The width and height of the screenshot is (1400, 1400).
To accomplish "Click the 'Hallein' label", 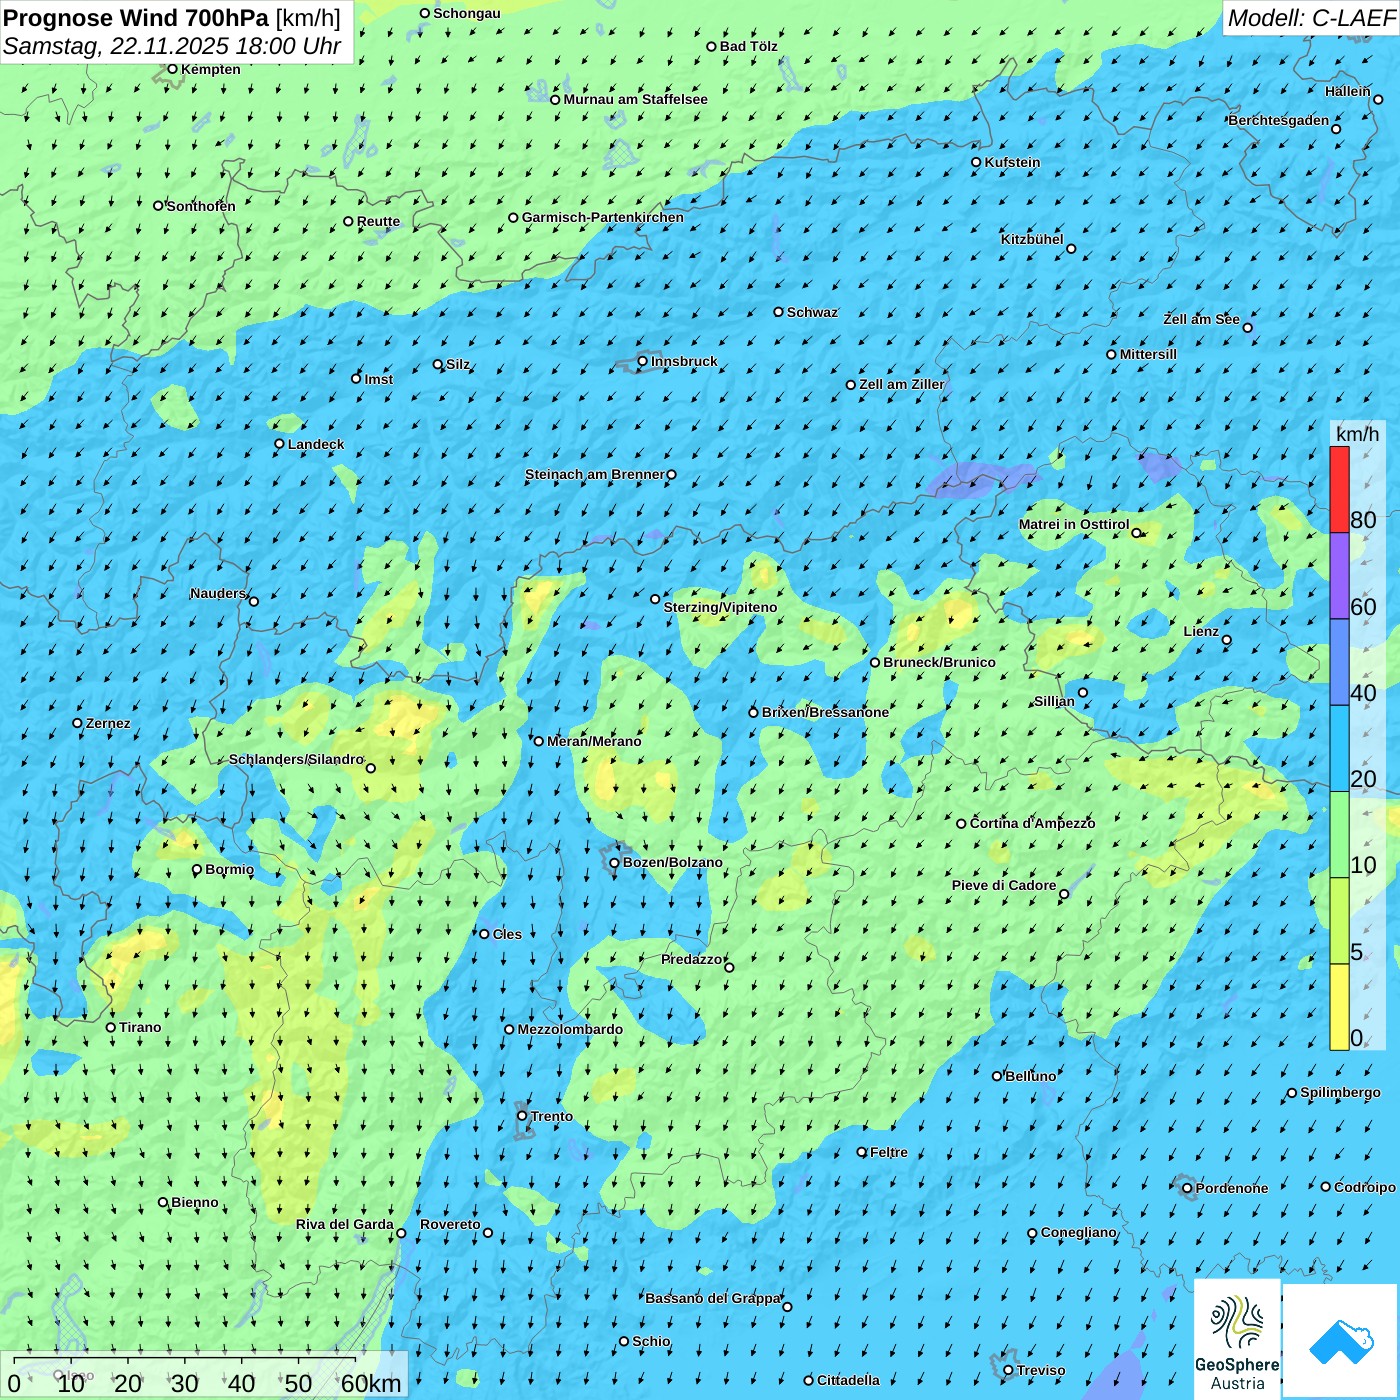I will tap(1348, 91).
